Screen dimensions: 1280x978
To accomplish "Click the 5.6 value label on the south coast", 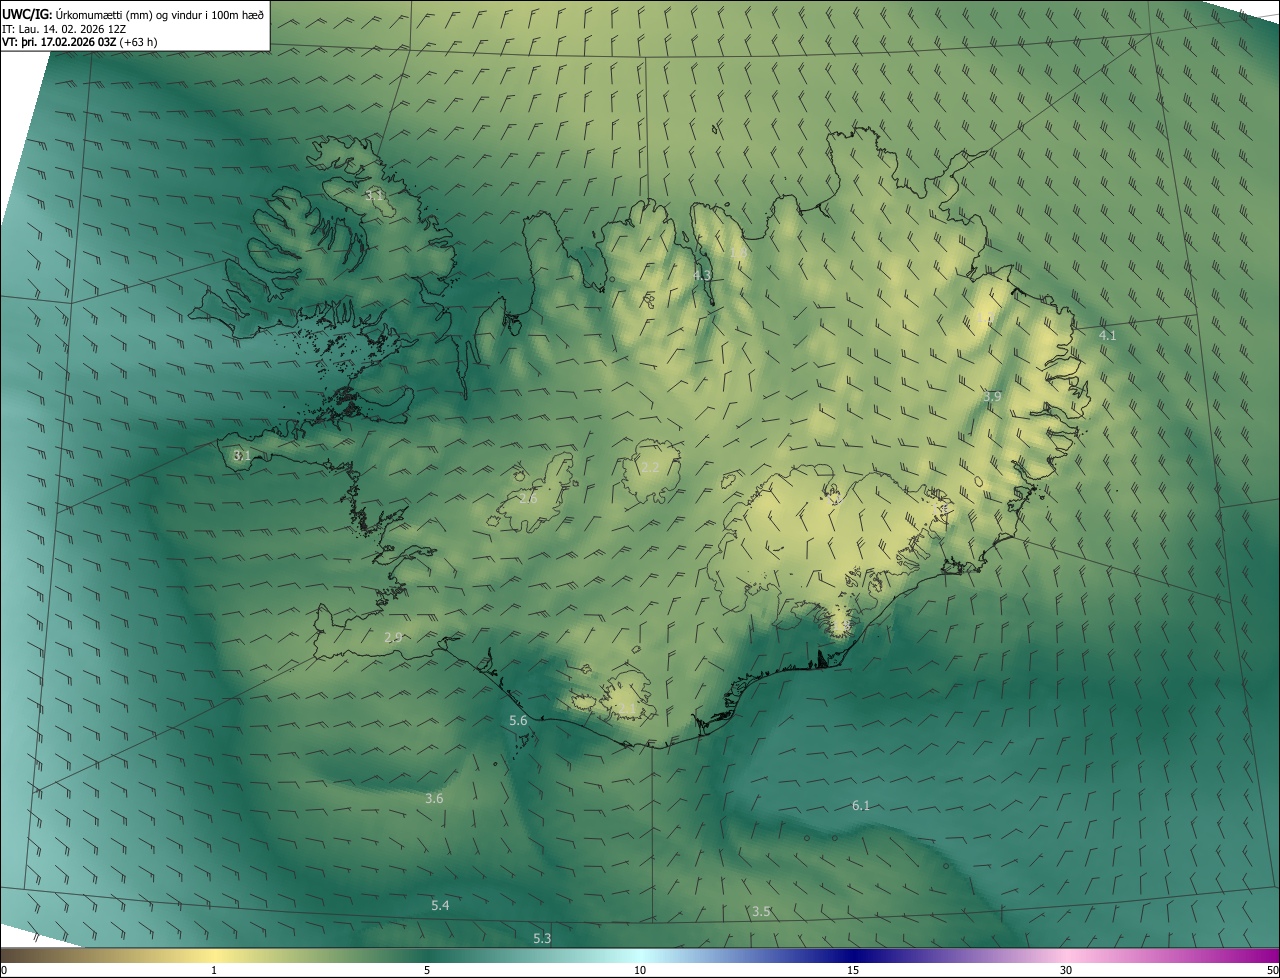I will 518,720.
